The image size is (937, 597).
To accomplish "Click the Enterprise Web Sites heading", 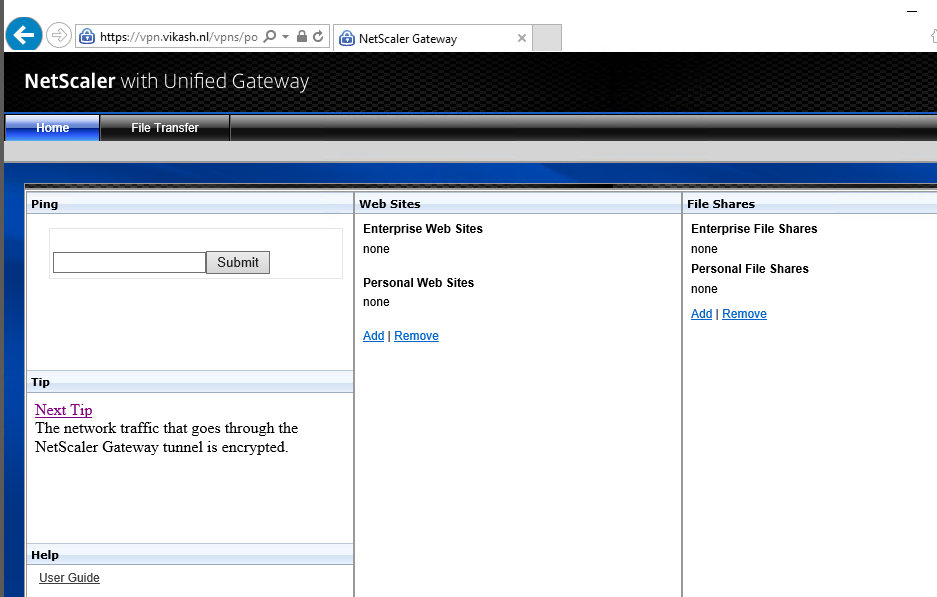I will pyautogui.click(x=423, y=229).
